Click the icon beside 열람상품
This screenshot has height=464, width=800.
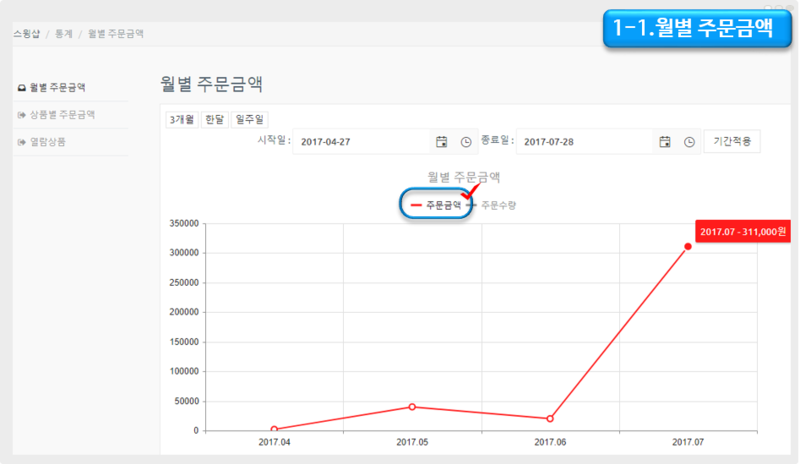point(21,142)
